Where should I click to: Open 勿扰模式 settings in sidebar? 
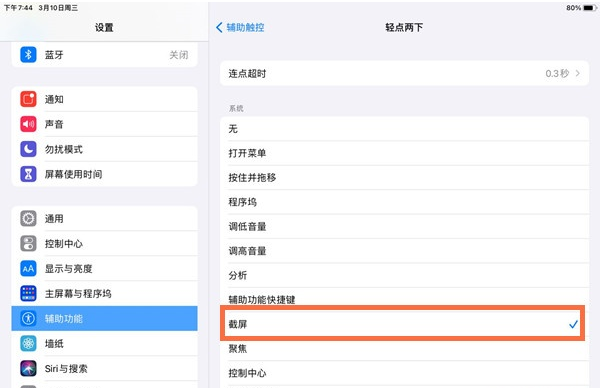(x=105, y=149)
